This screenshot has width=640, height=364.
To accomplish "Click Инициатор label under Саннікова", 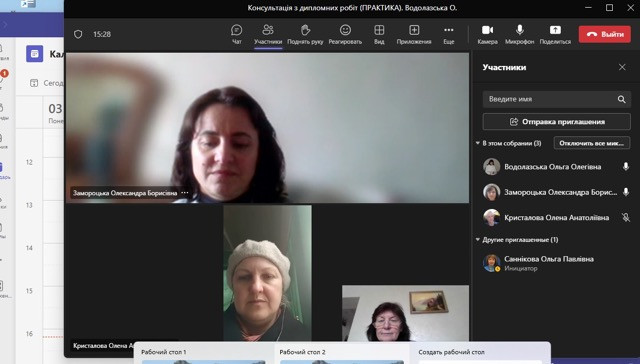I will [x=520, y=269].
